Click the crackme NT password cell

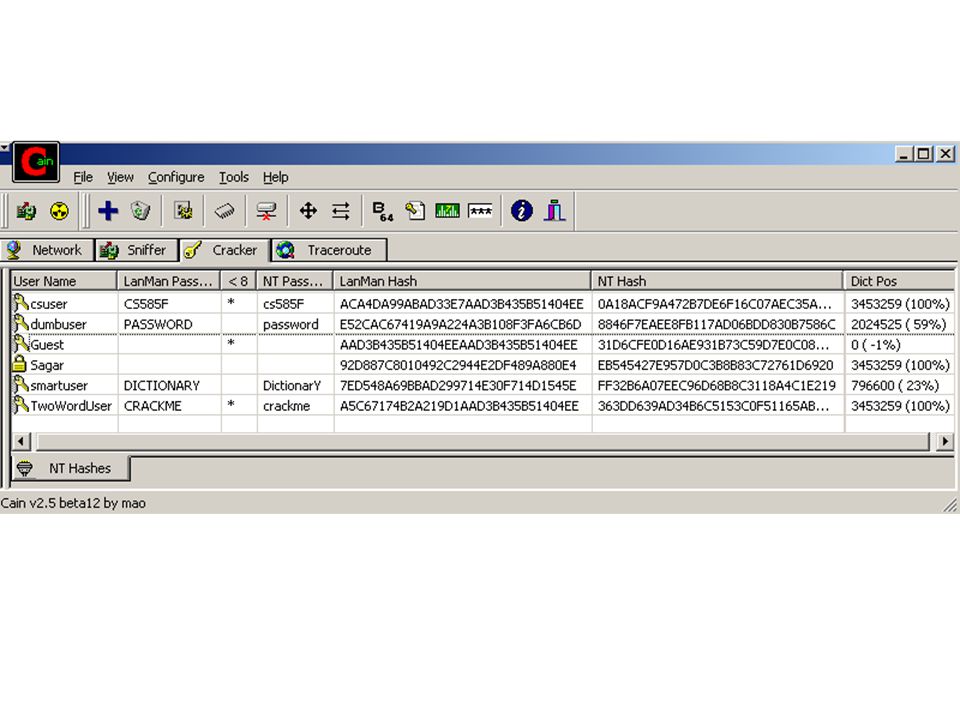click(286, 406)
